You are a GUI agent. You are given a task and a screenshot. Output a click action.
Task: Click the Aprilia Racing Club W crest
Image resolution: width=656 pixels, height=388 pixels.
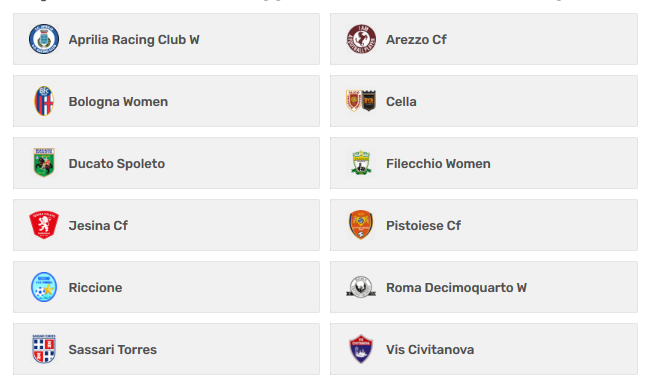pos(44,39)
